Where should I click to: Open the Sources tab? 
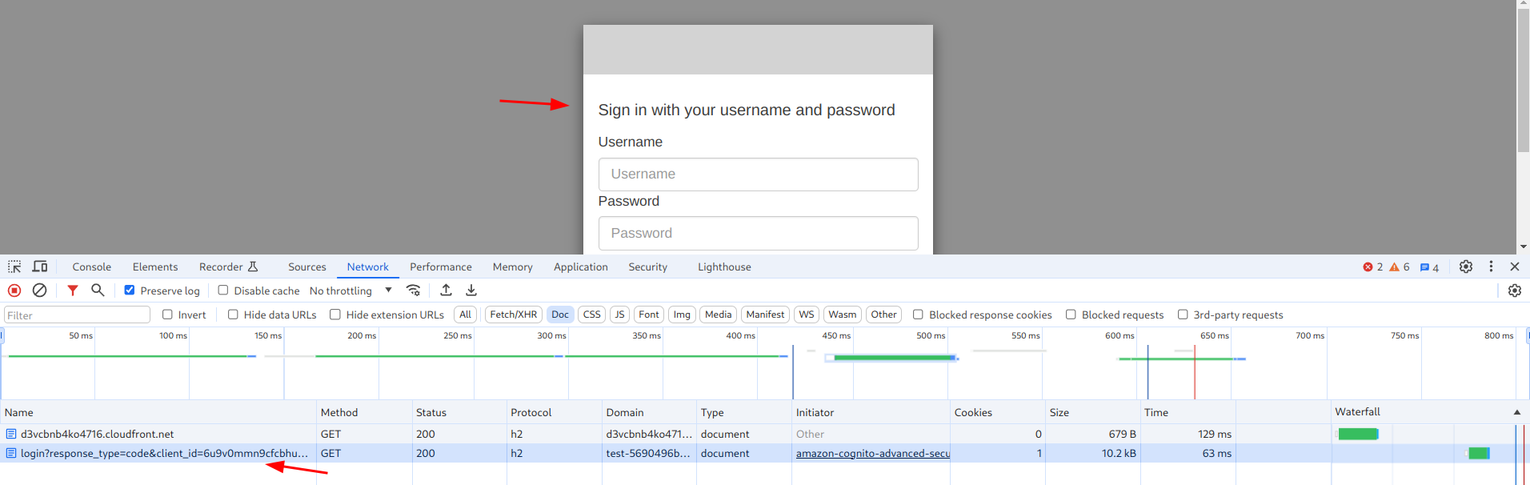(x=307, y=267)
